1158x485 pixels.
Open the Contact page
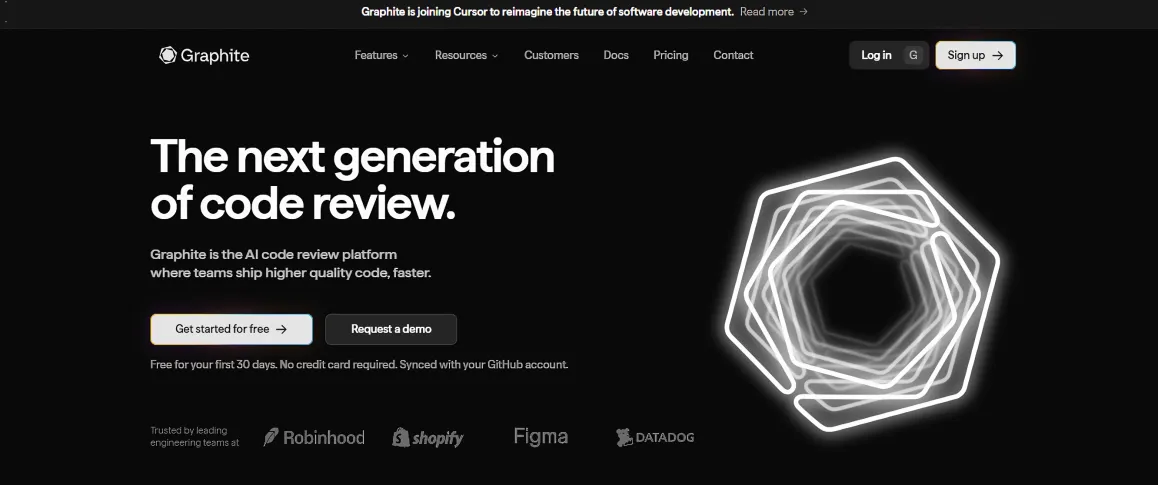pyautogui.click(x=733, y=55)
